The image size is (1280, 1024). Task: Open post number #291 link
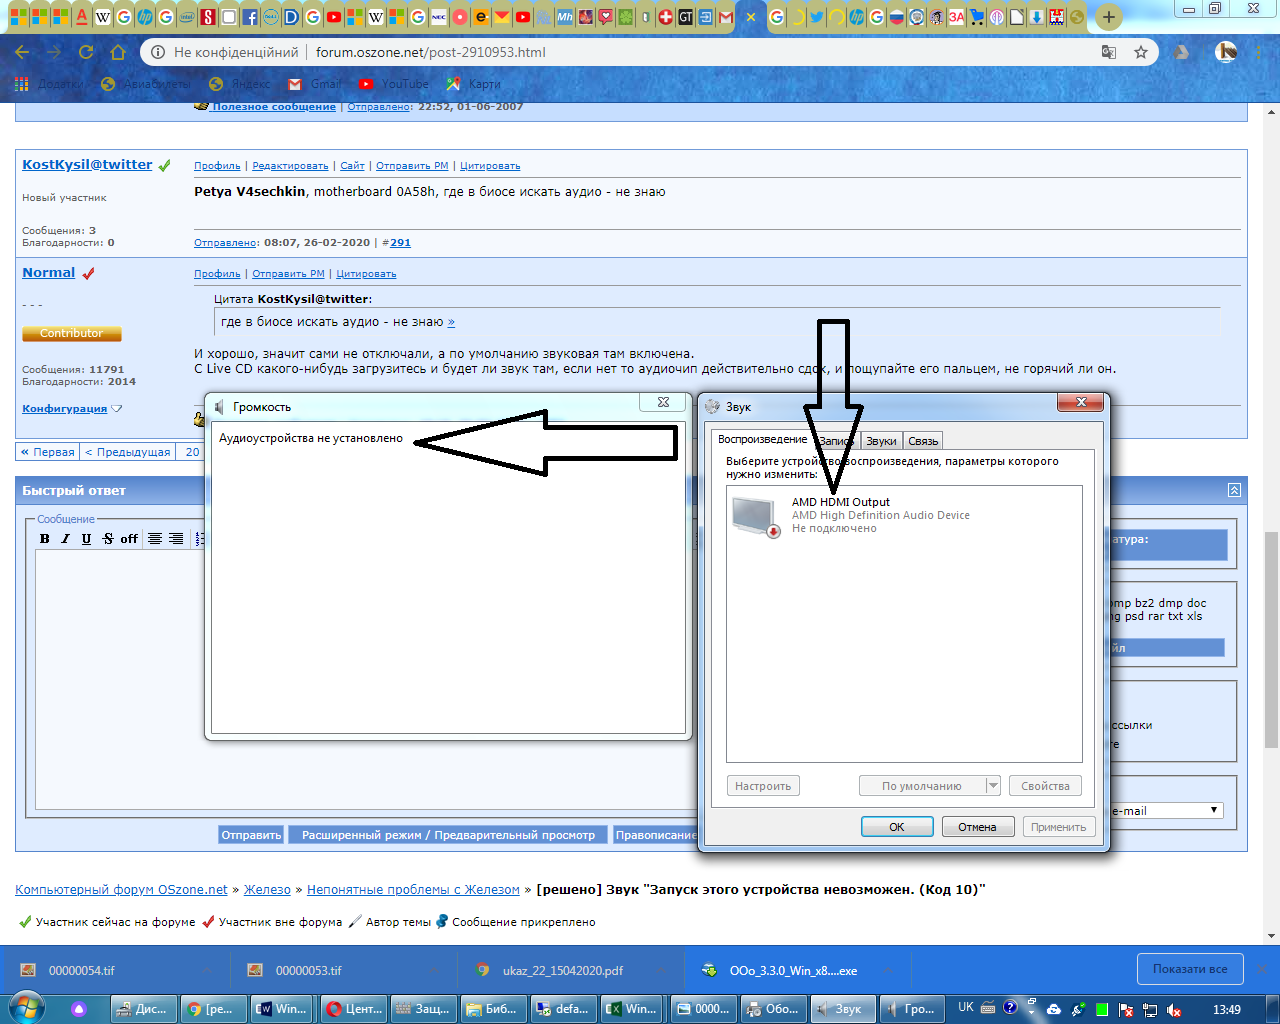(x=400, y=243)
